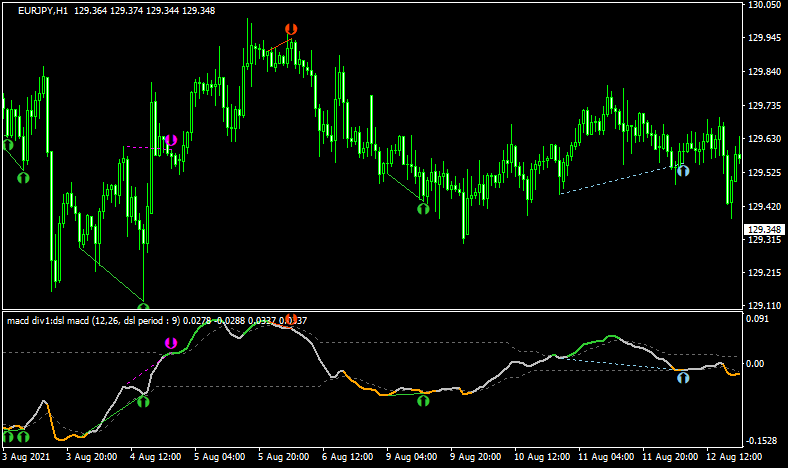Select the 11 Aug 04:00 time label
This screenshot has width=788, height=468.
coord(606,457)
